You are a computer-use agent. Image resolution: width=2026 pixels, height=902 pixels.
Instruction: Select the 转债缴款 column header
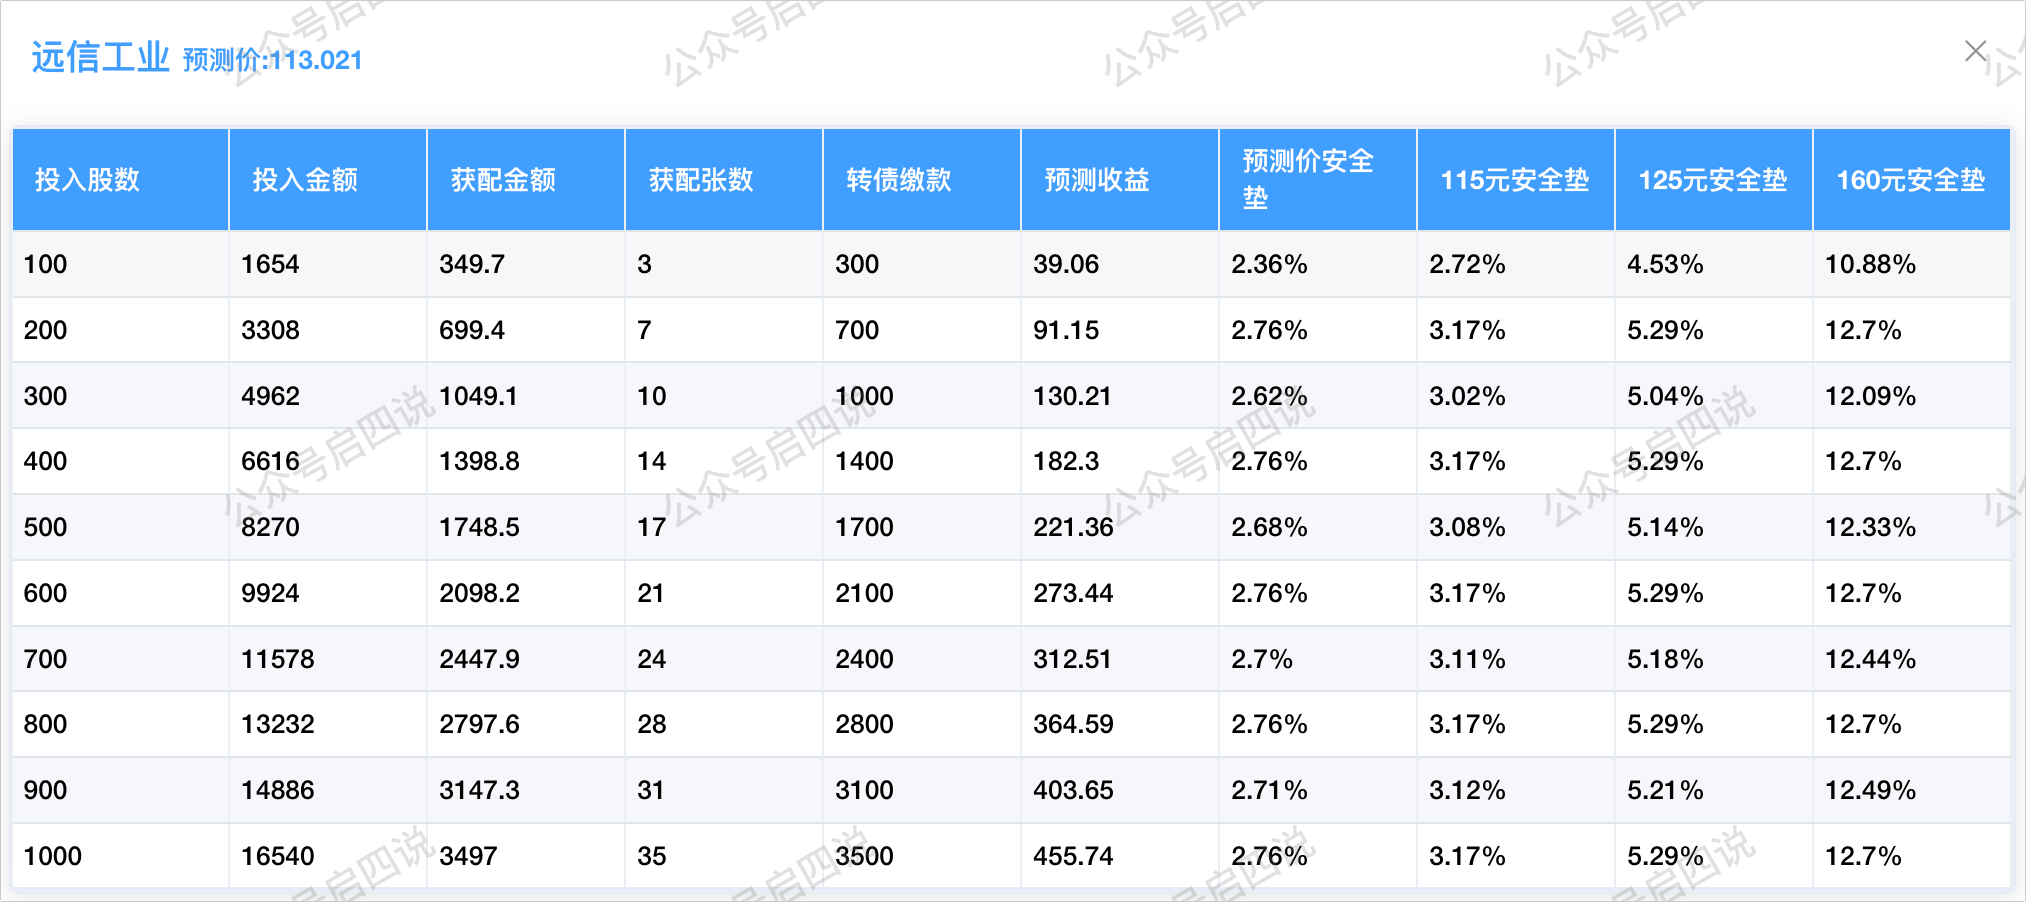tap(899, 180)
